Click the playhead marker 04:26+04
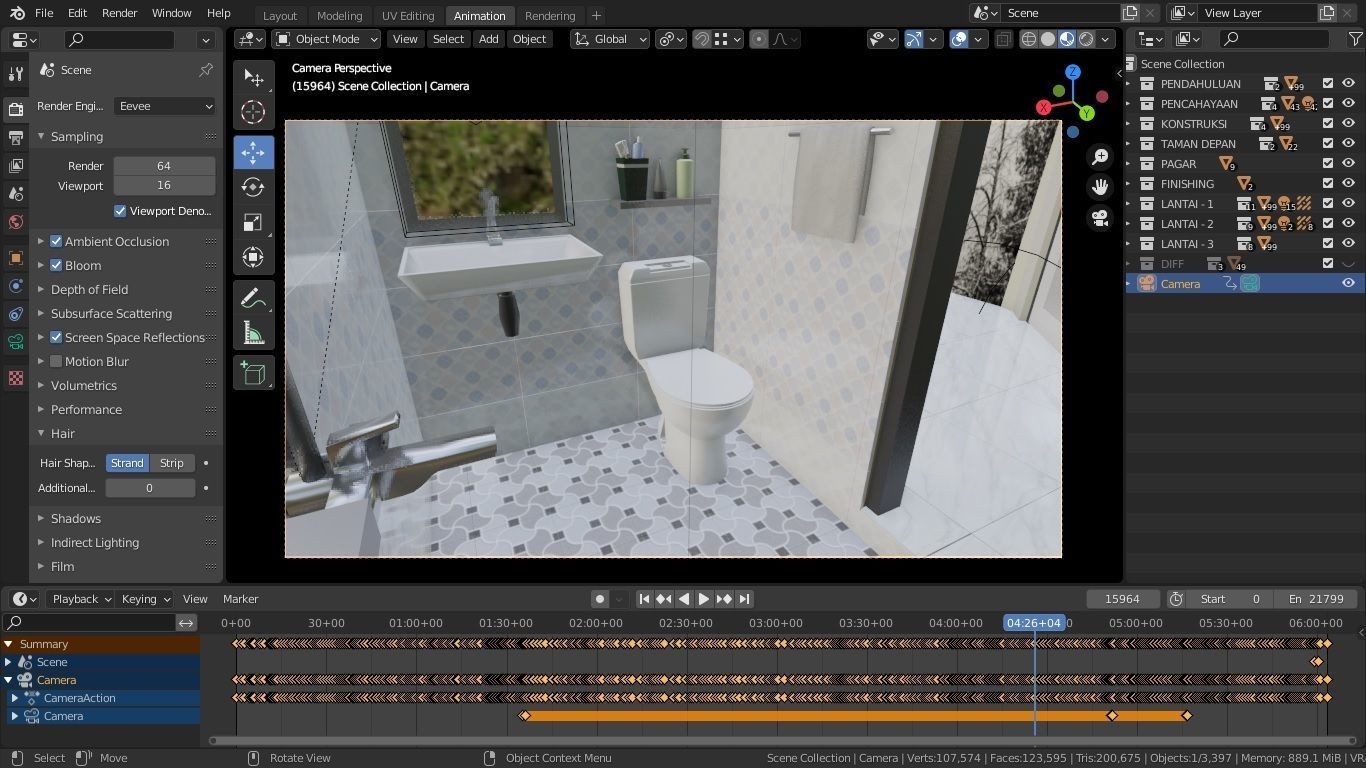Screen dimensions: 1366x768 (1034, 623)
